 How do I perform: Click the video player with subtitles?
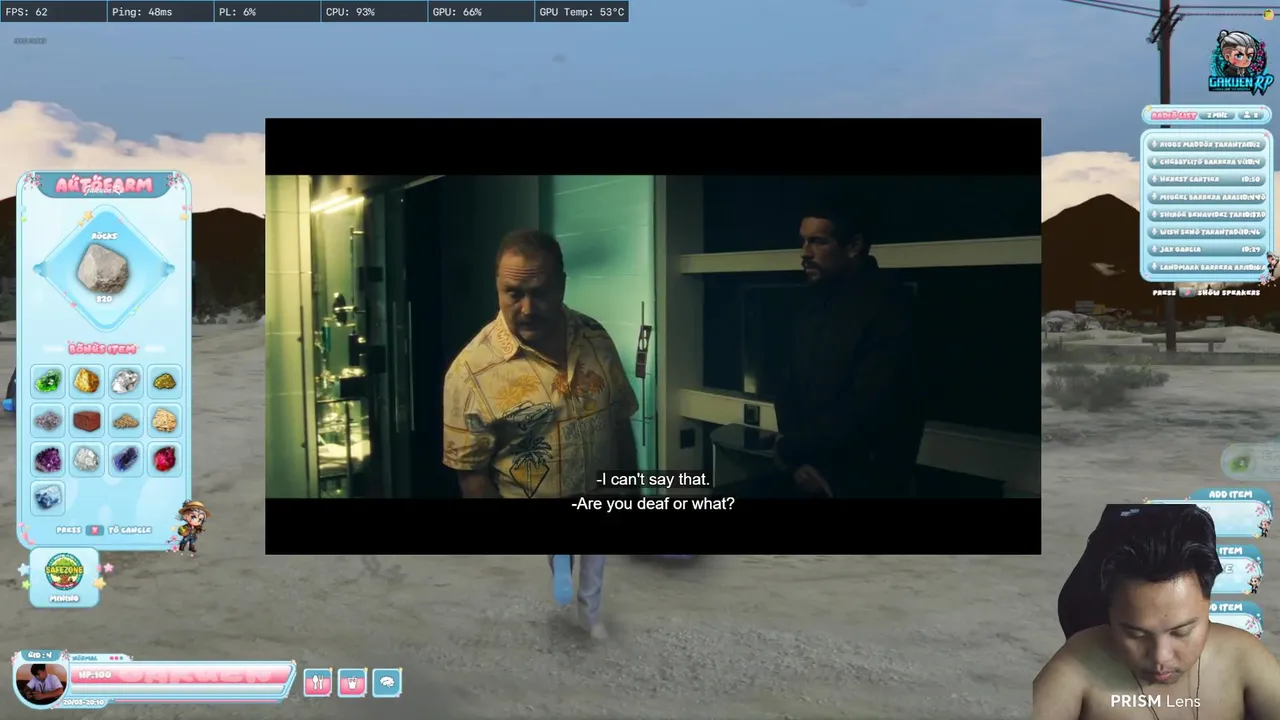[653, 336]
